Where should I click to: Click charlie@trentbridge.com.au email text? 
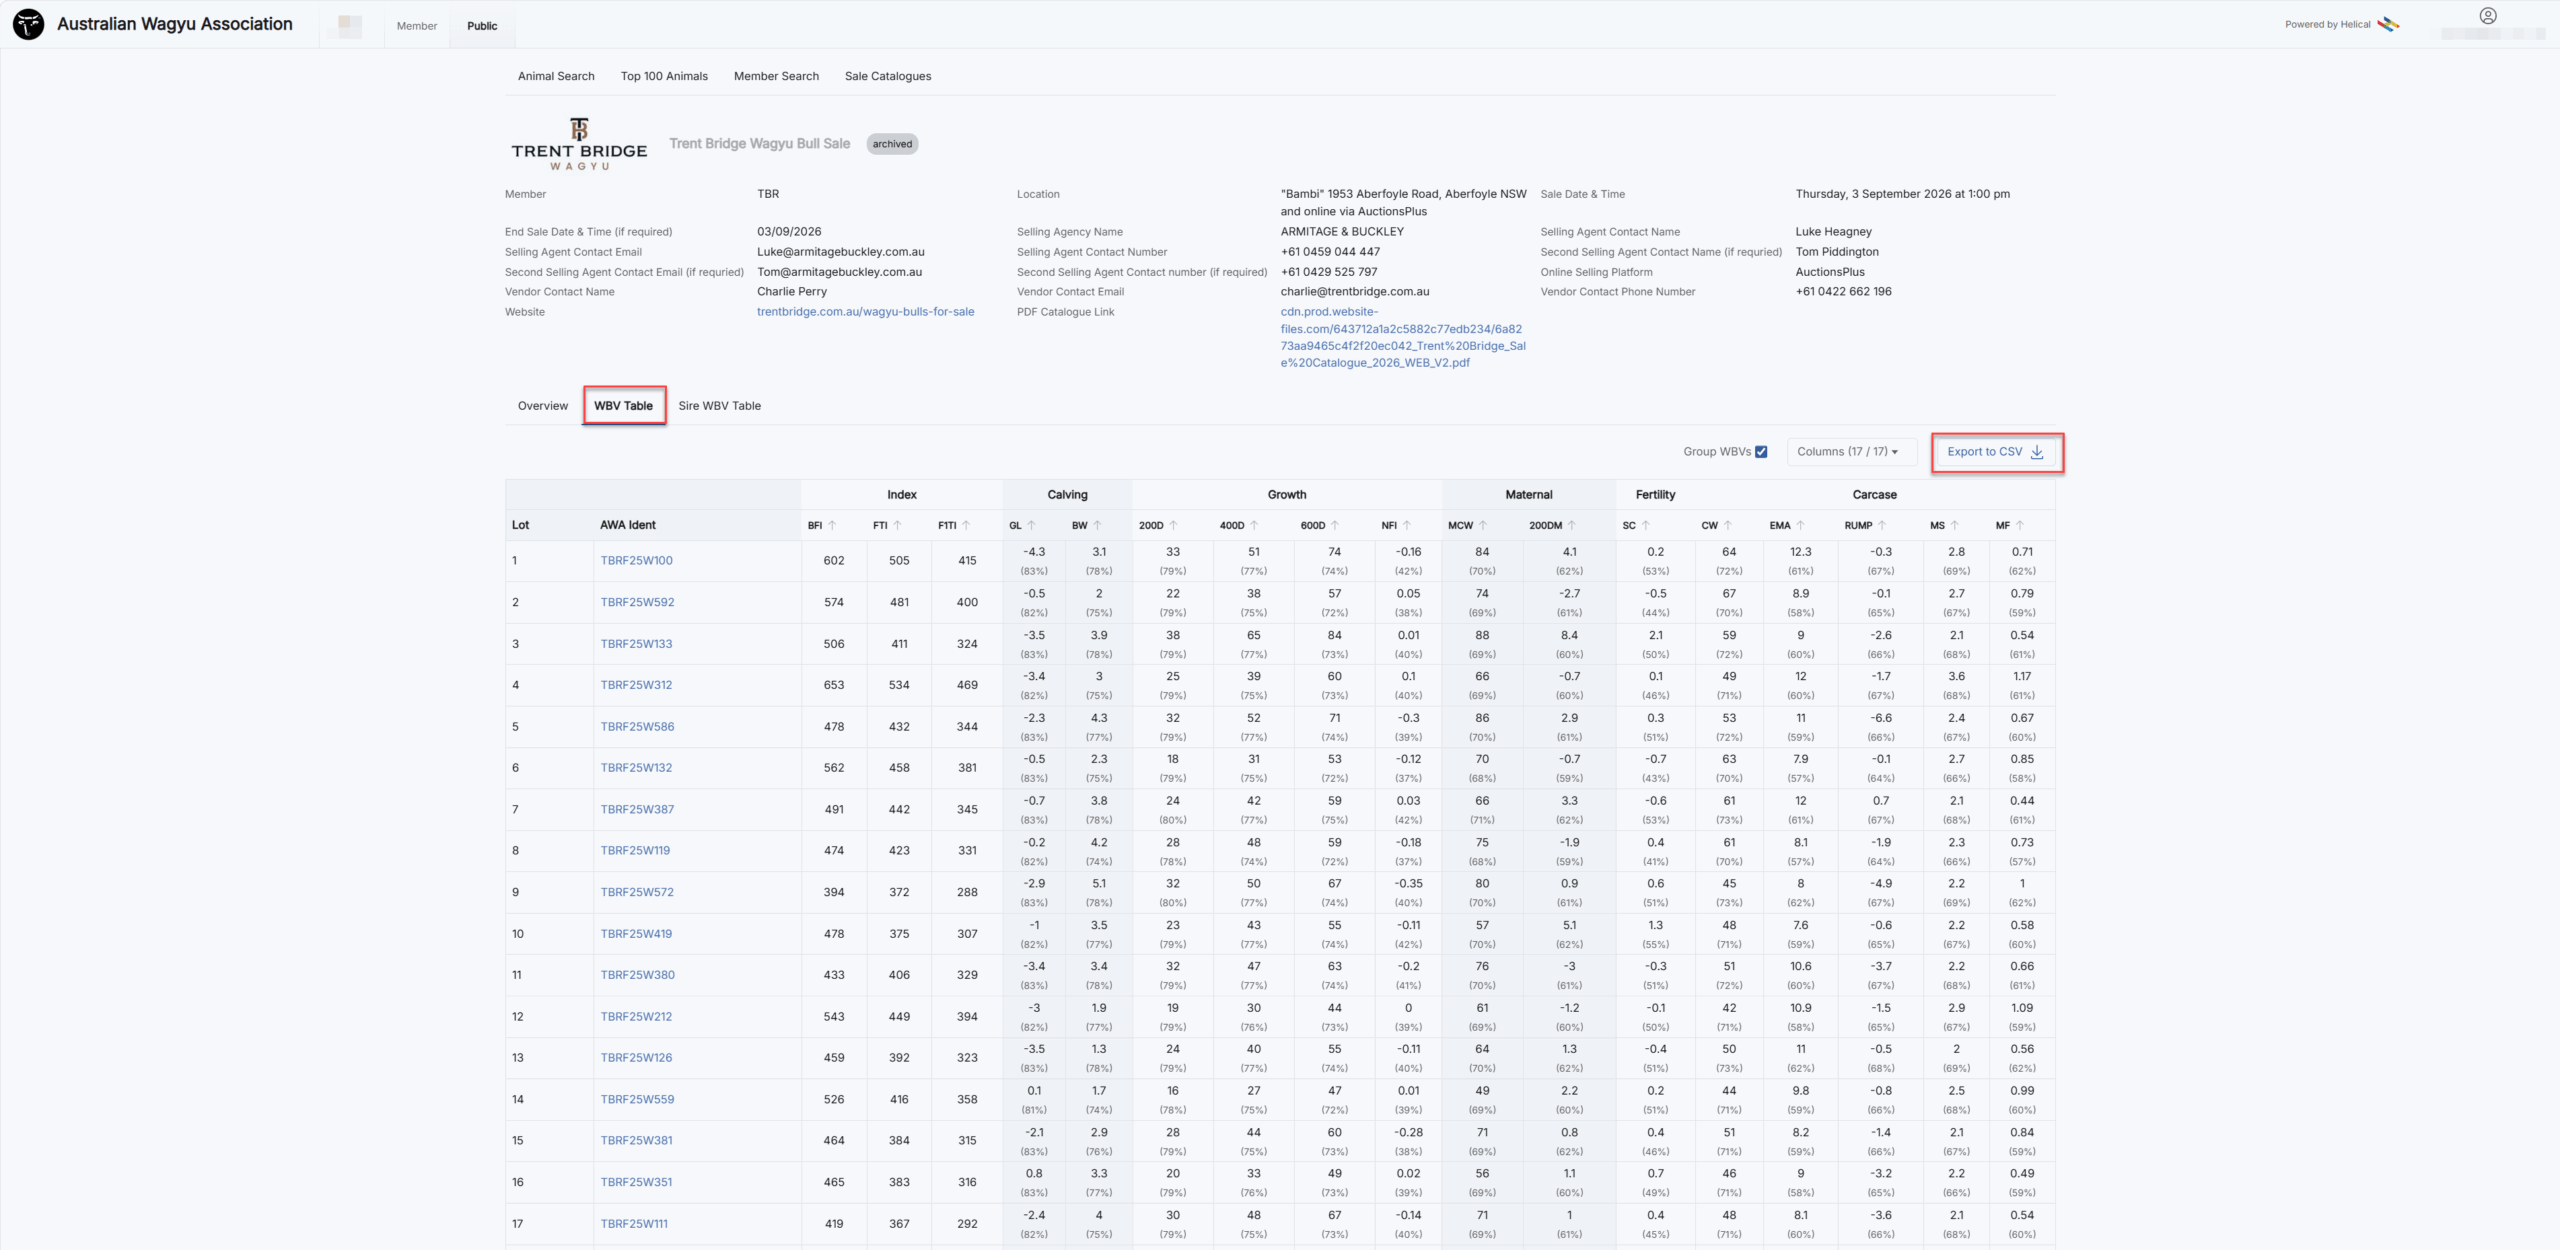coord(1355,292)
